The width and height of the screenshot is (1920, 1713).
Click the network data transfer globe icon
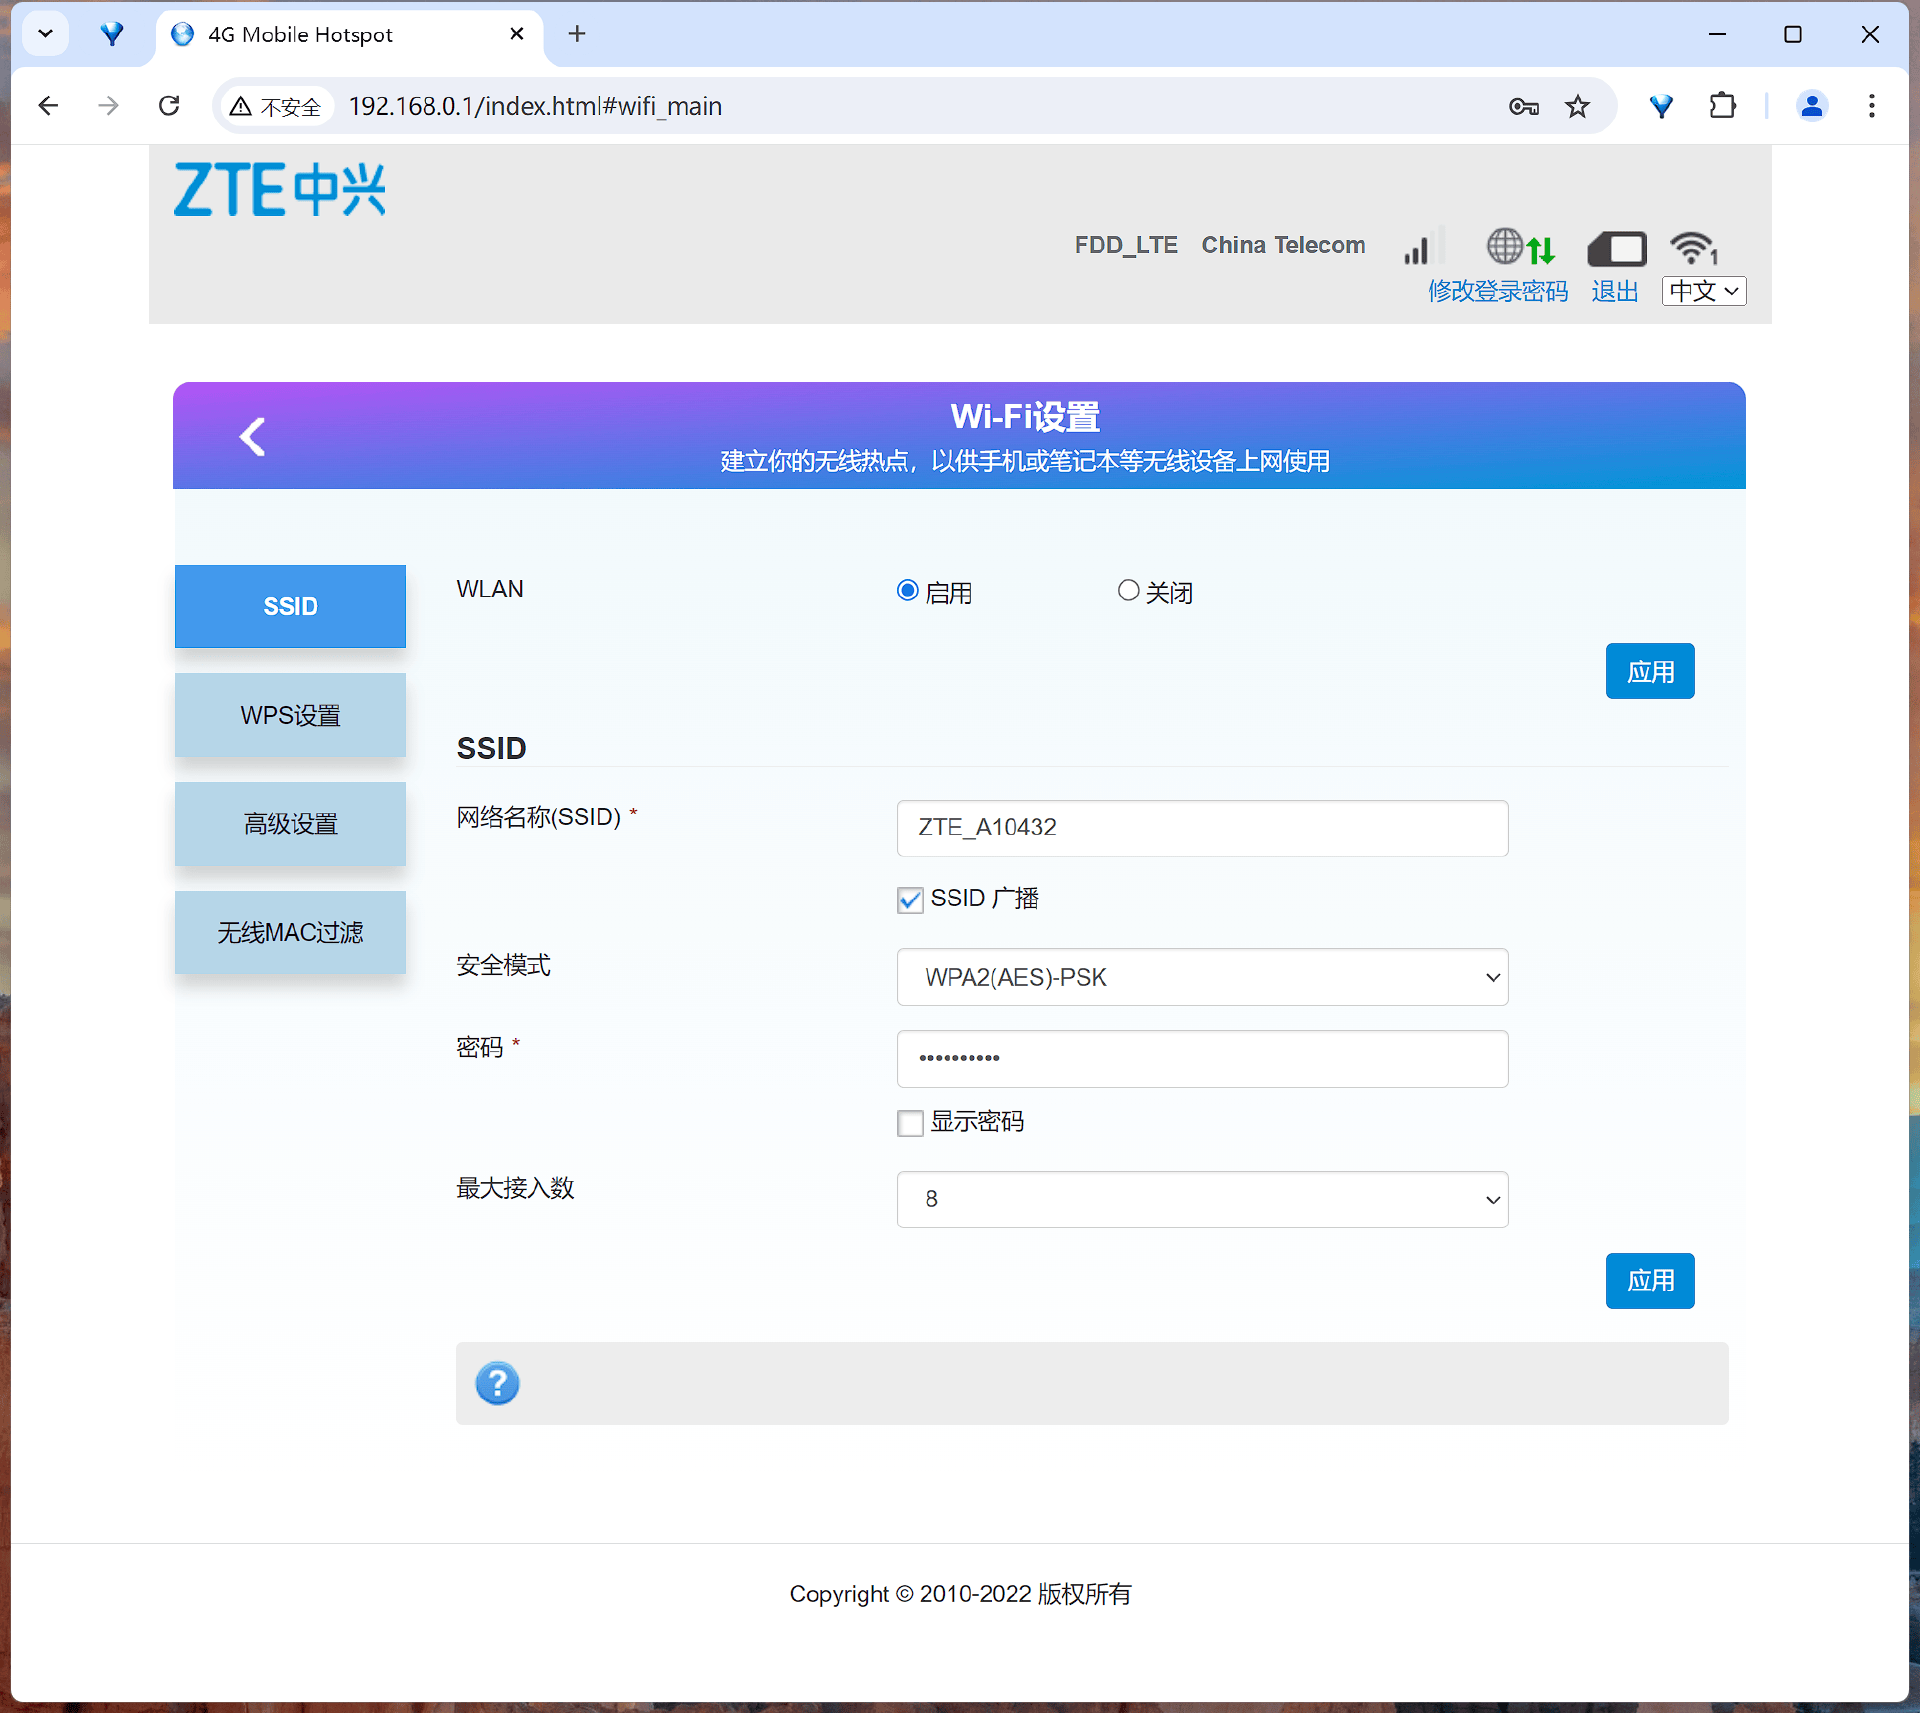click(1520, 247)
